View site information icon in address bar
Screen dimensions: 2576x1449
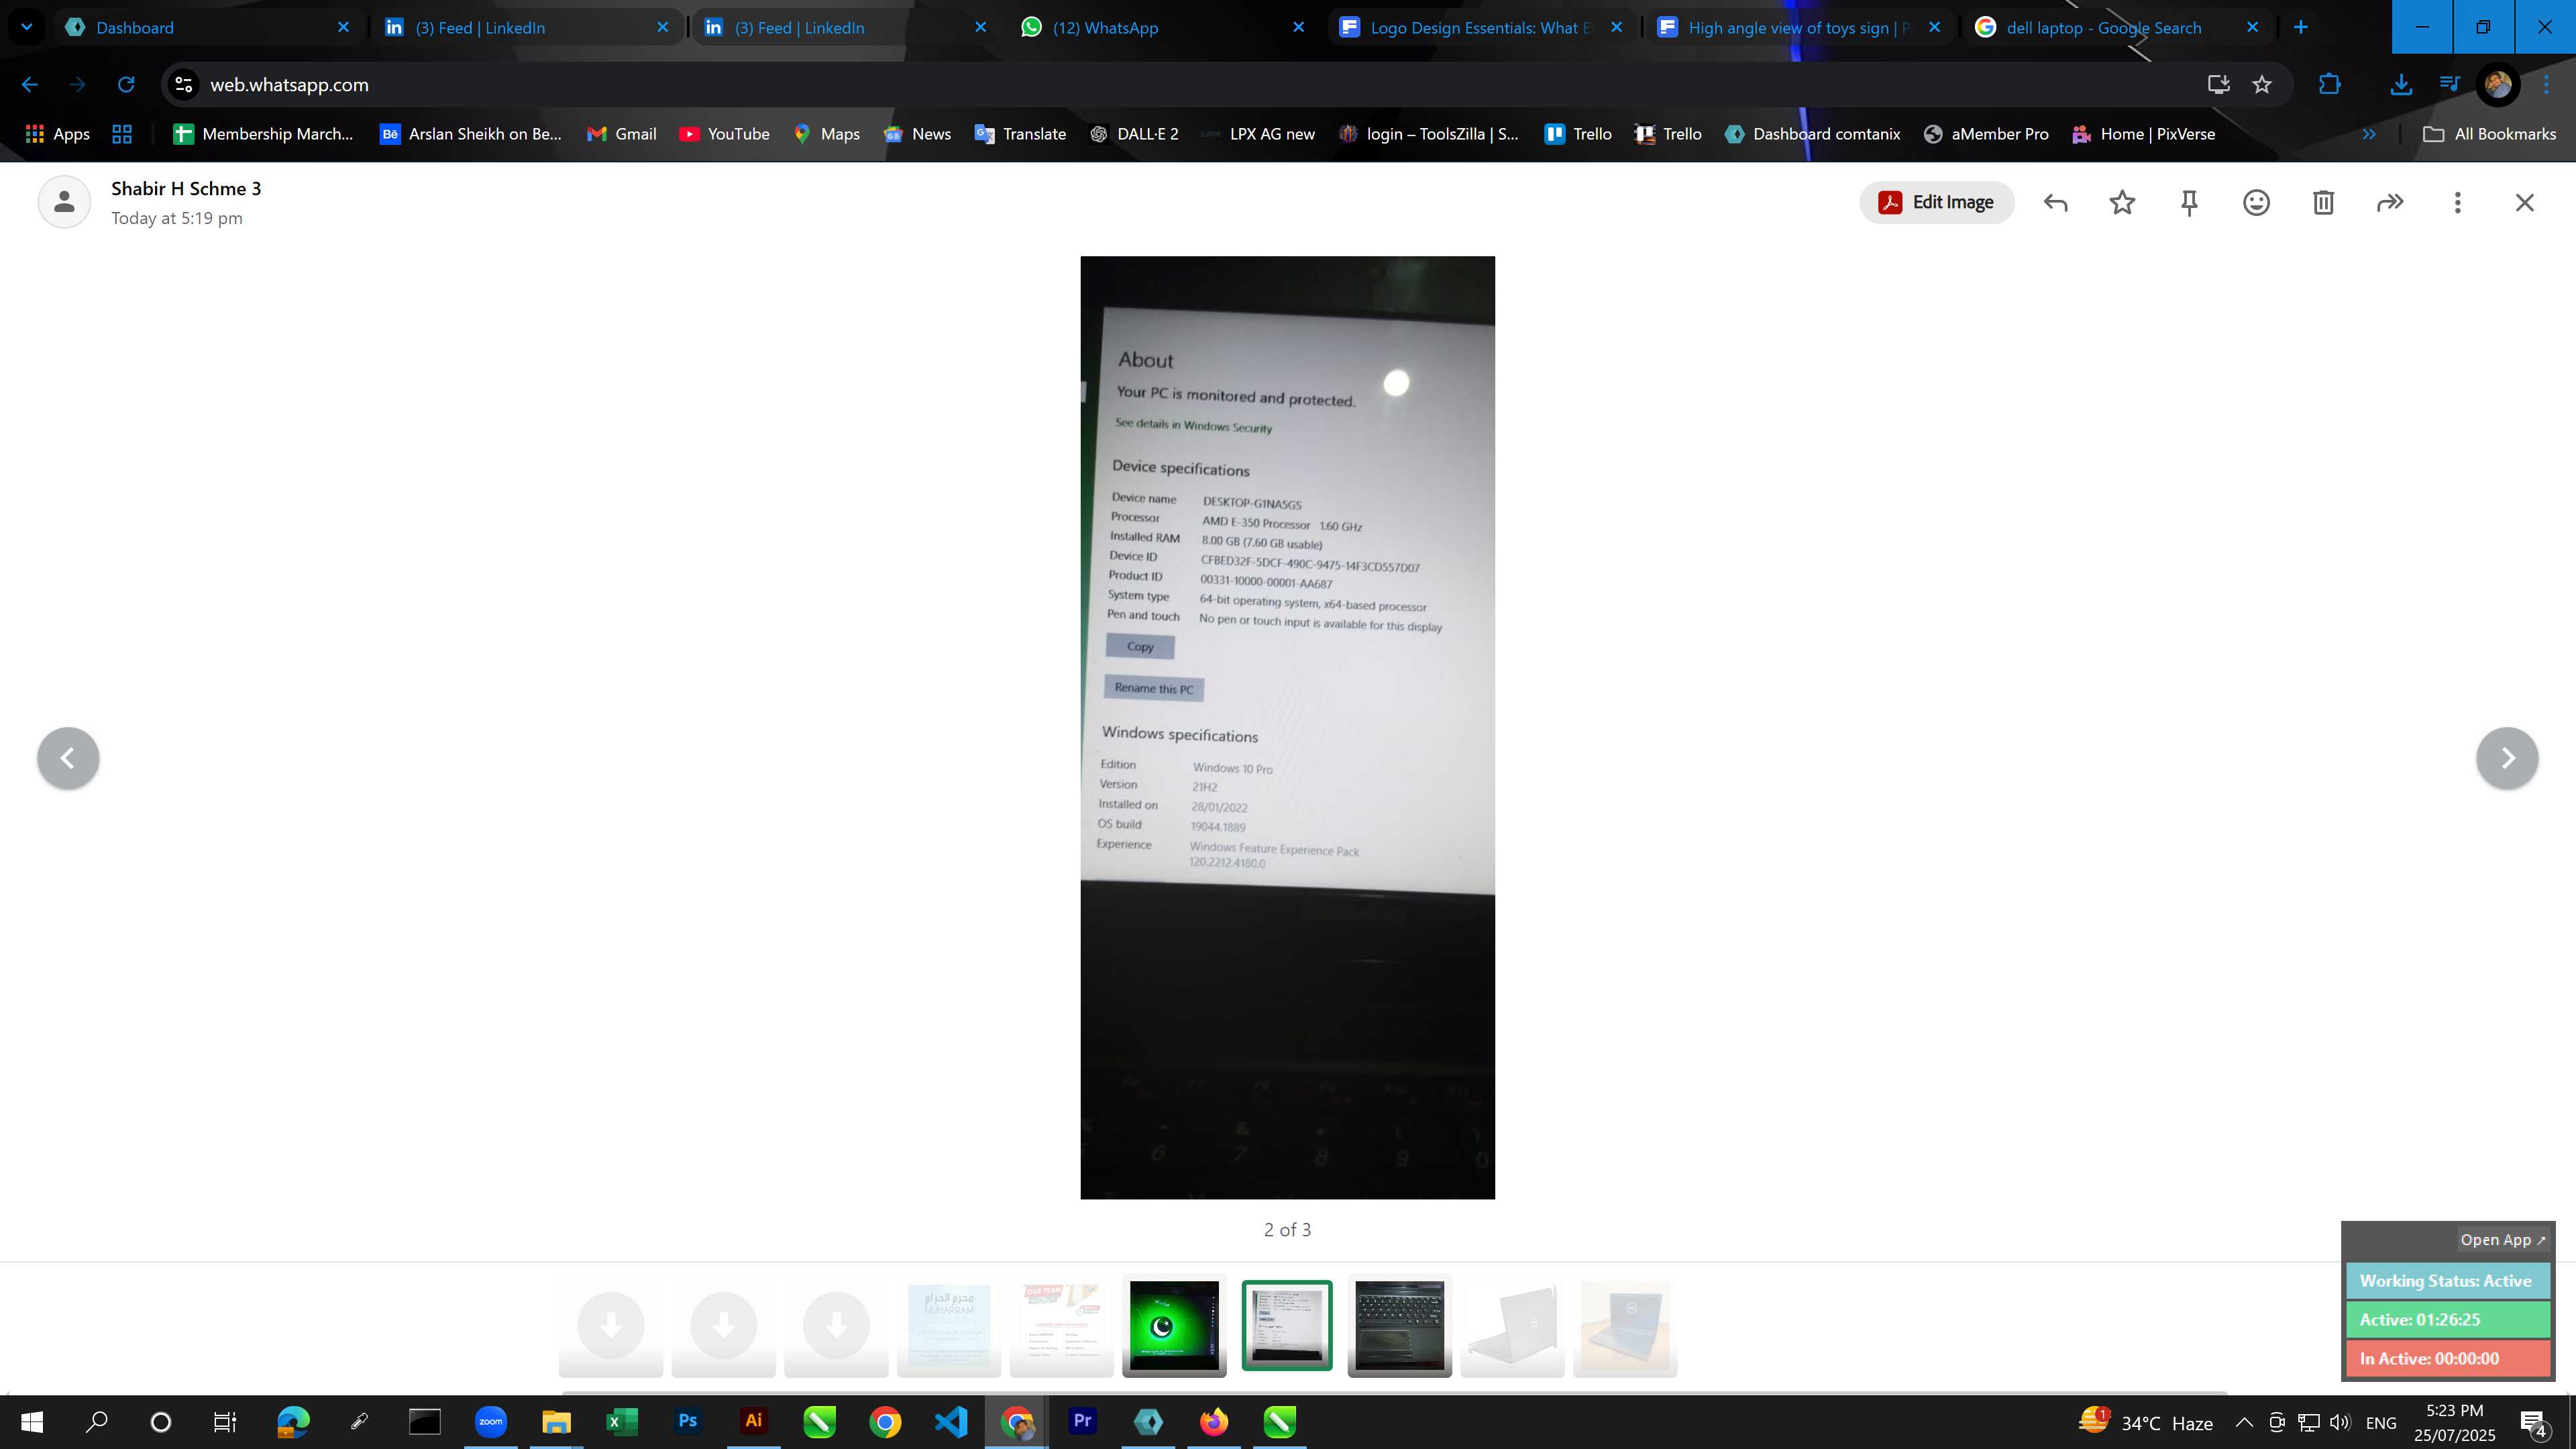pos(184,85)
